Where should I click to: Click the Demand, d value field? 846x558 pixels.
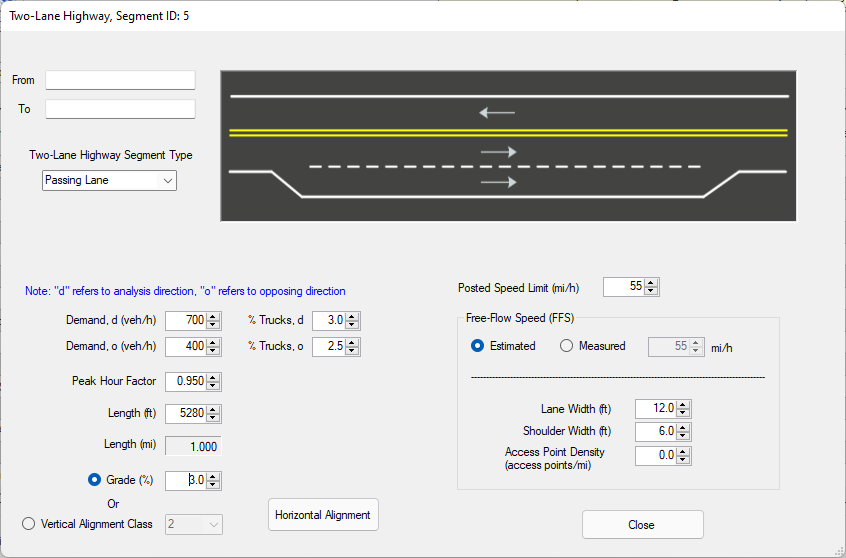coord(186,321)
